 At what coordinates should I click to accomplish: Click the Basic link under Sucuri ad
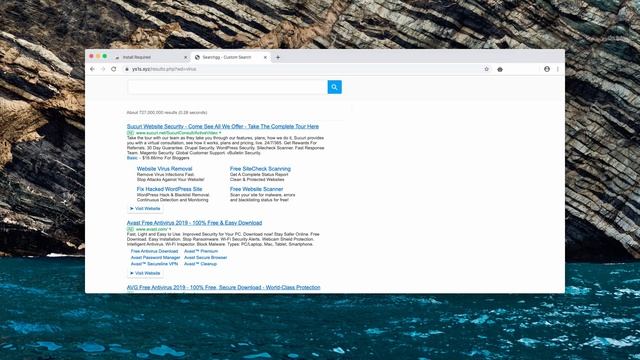pyautogui.click(x=132, y=158)
